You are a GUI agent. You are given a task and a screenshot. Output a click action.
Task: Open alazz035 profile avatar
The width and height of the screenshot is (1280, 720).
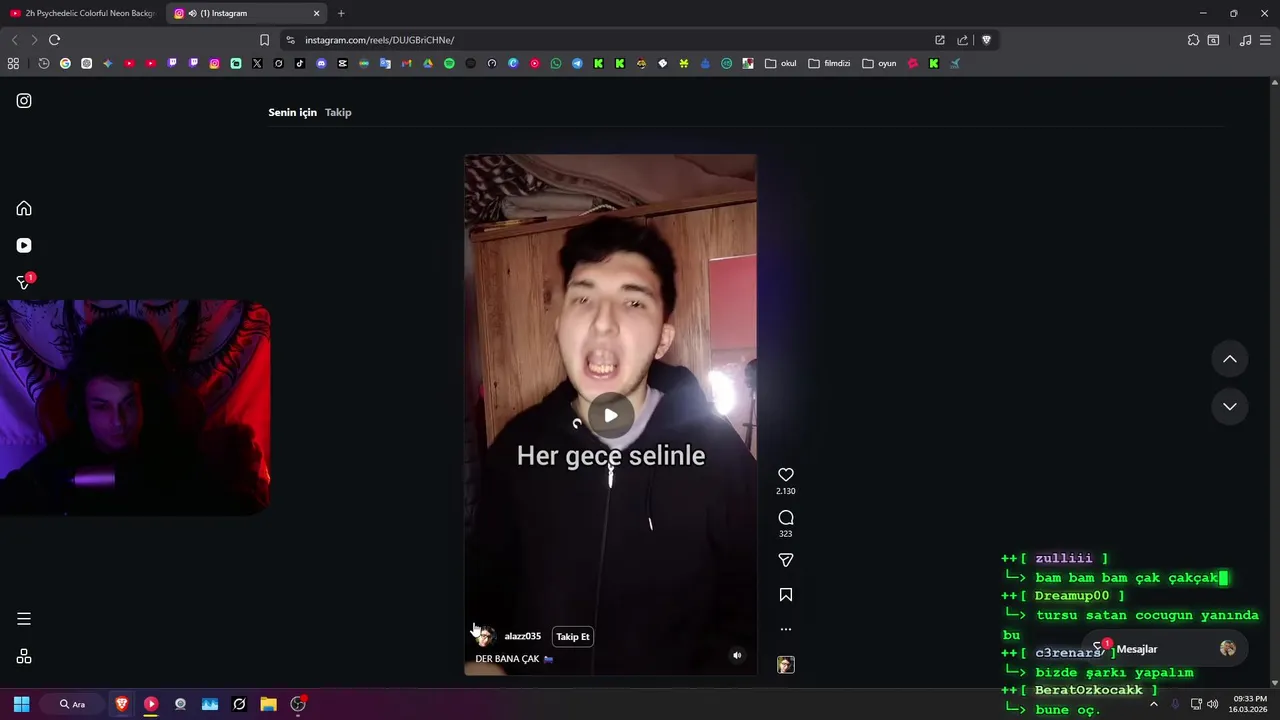click(485, 636)
